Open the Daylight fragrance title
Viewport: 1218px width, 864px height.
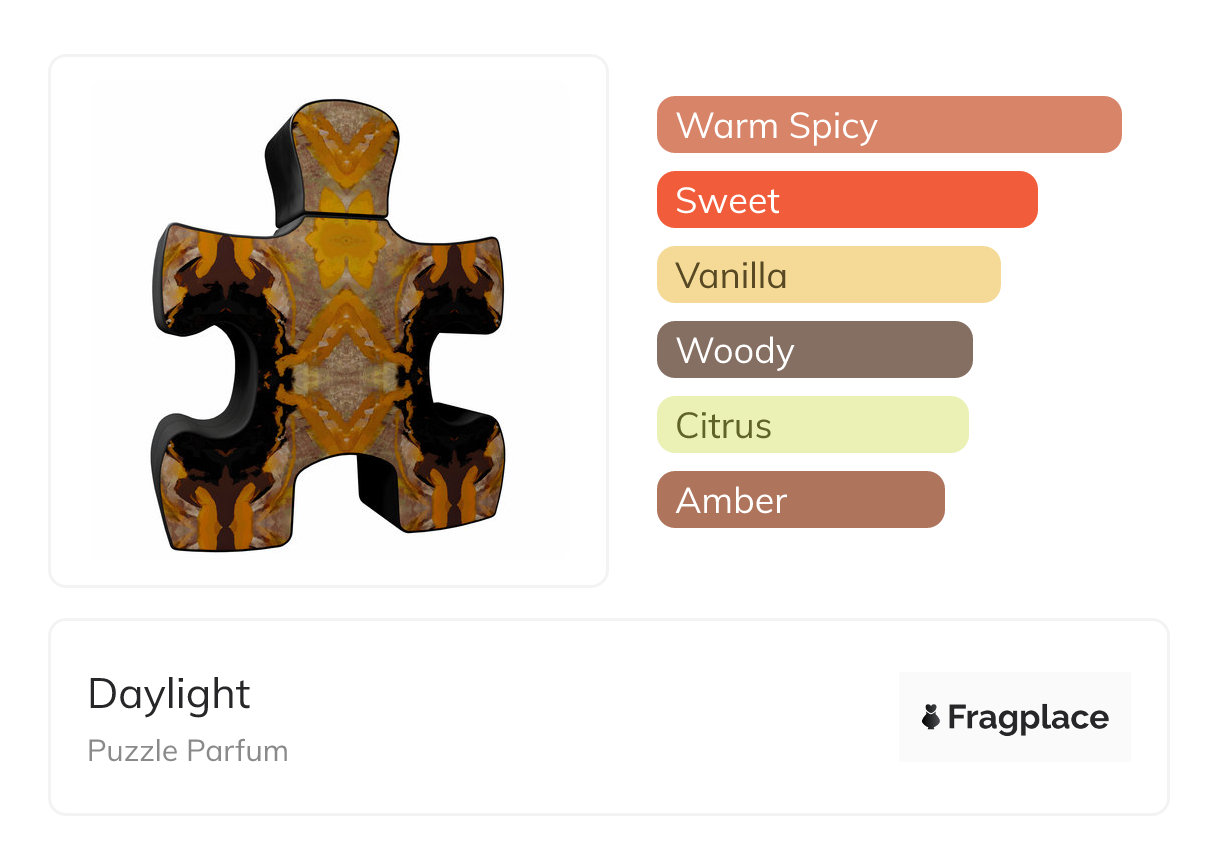169,694
